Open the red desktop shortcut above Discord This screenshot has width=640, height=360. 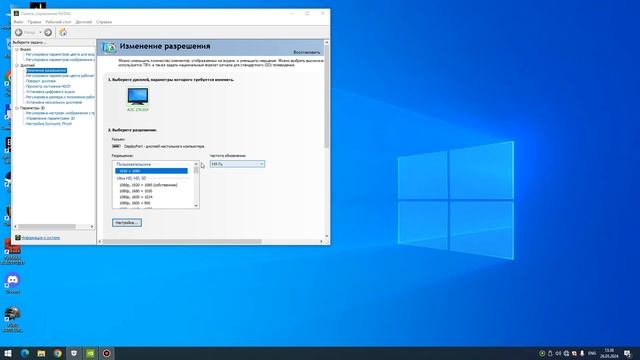[x=13, y=251]
